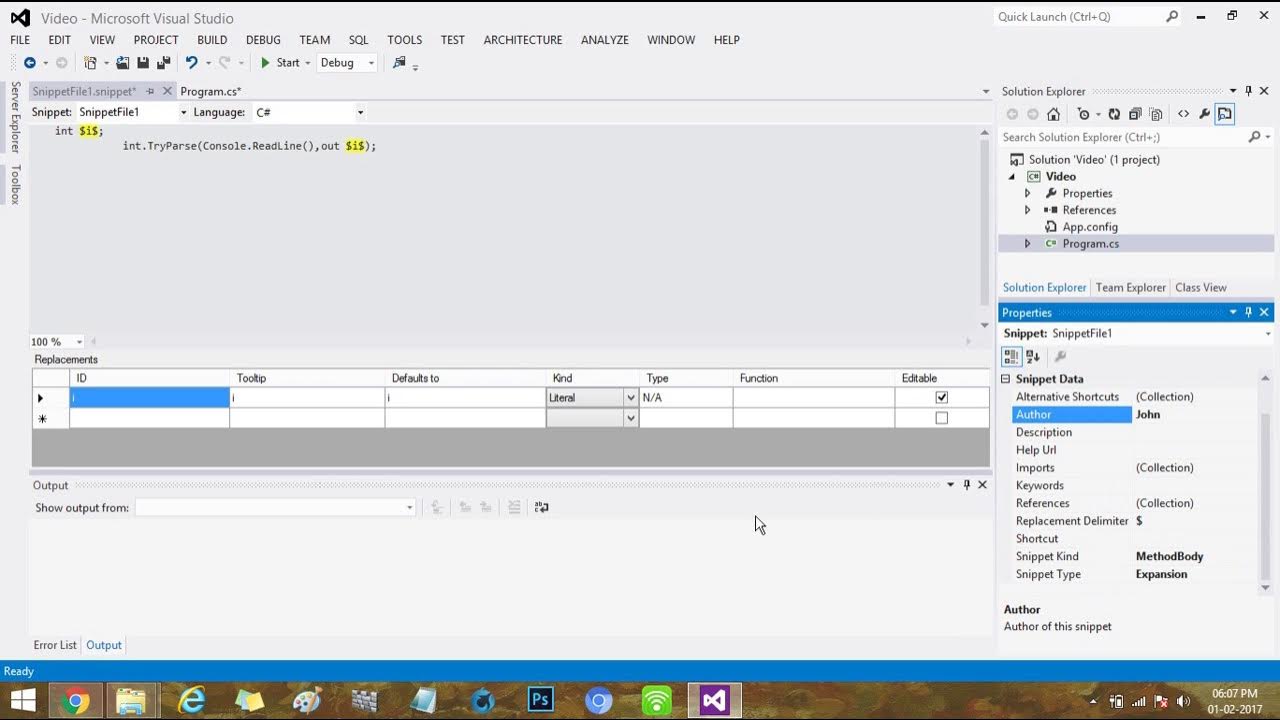
Task: Click the search magnifier in Solution Explorer
Action: pos(1255,137)
